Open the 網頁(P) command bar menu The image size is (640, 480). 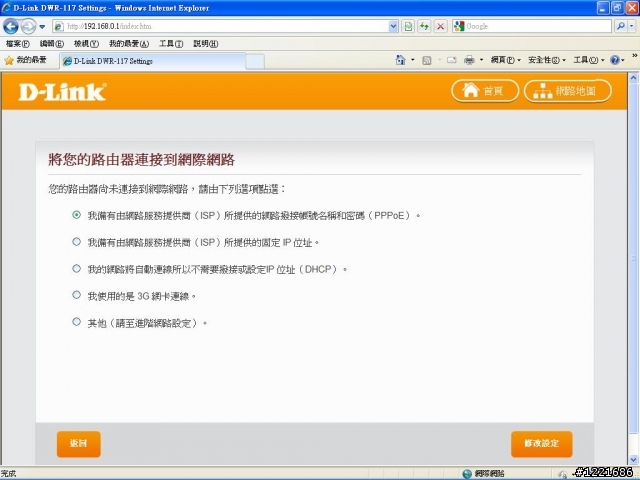coord(506,60)
